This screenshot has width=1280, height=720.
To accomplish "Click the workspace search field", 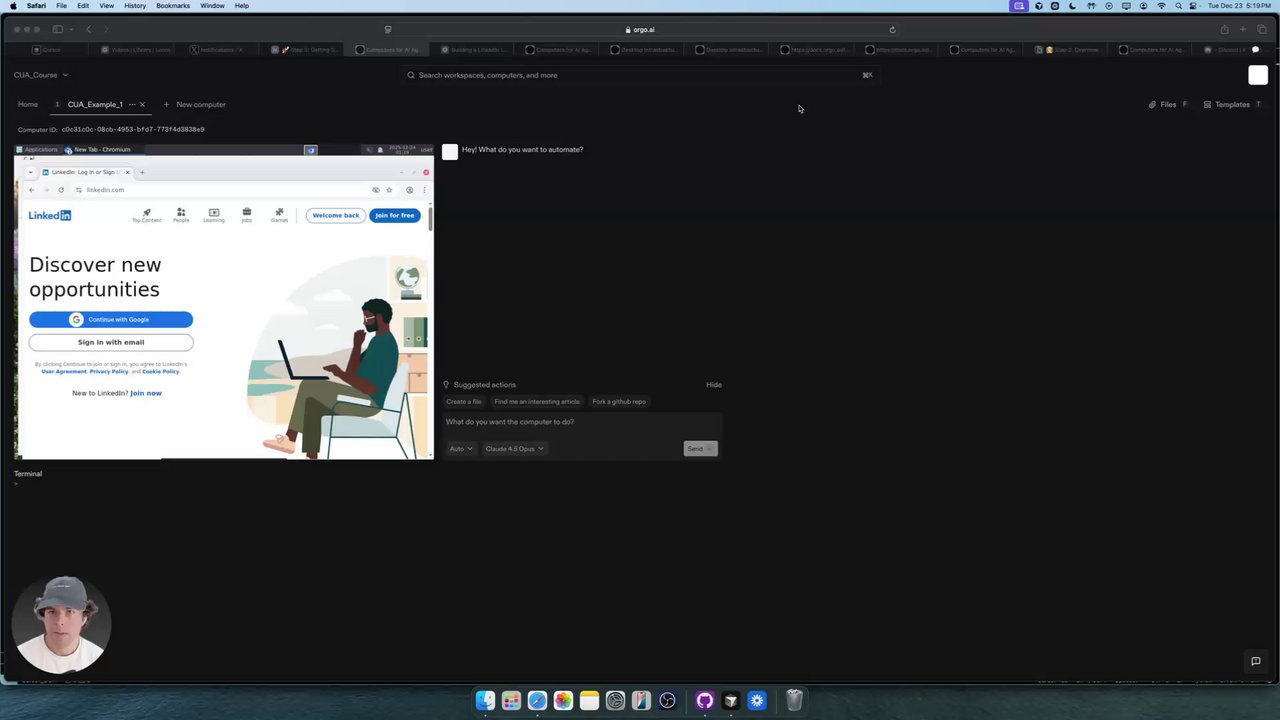I will pos(640,75).
